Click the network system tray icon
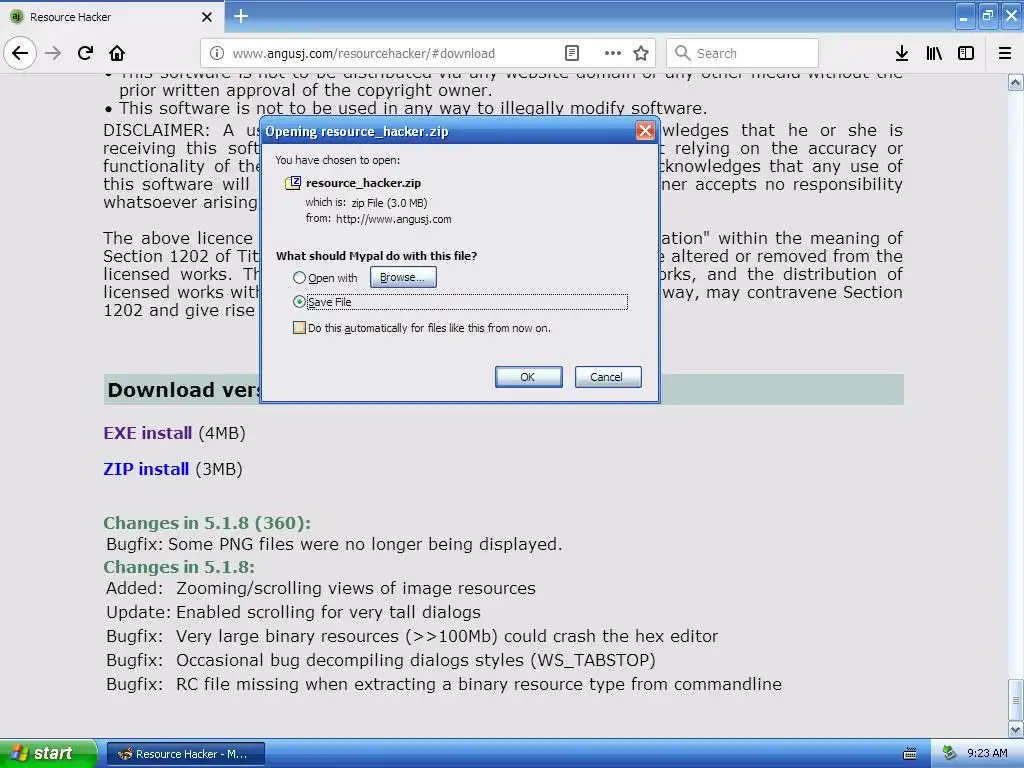 [x=950, y=753]
